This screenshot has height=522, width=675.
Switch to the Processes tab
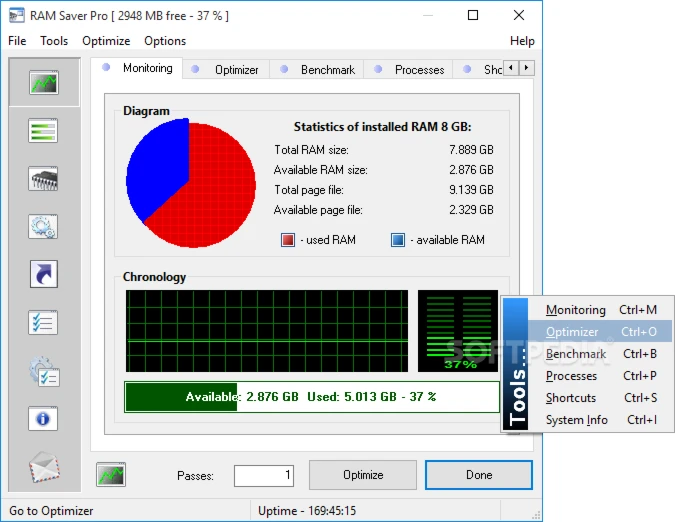[x=419, y=70]
